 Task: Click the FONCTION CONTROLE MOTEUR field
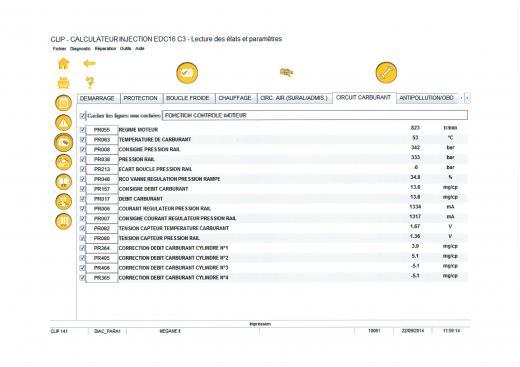(315, 115)
